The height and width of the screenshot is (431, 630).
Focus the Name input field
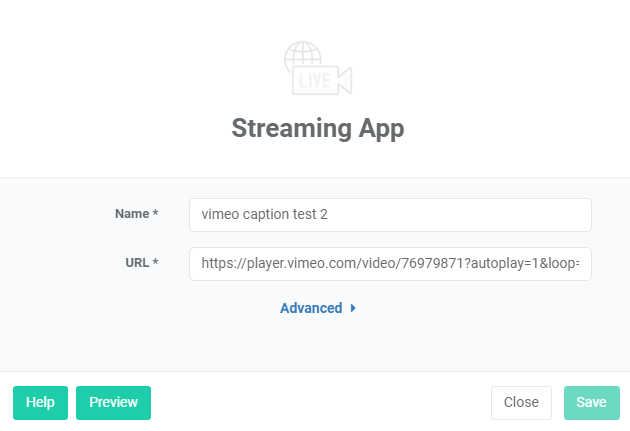tap(390, 214)
